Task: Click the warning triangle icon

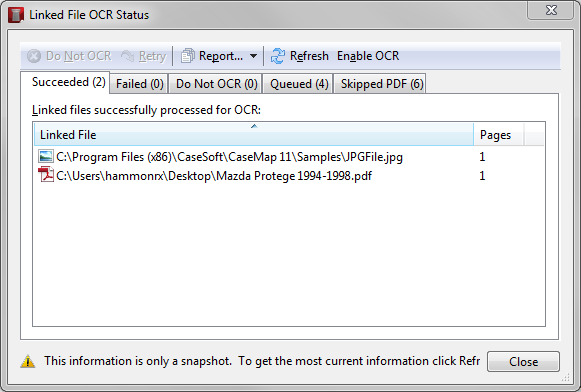Action: click(28, 361)
